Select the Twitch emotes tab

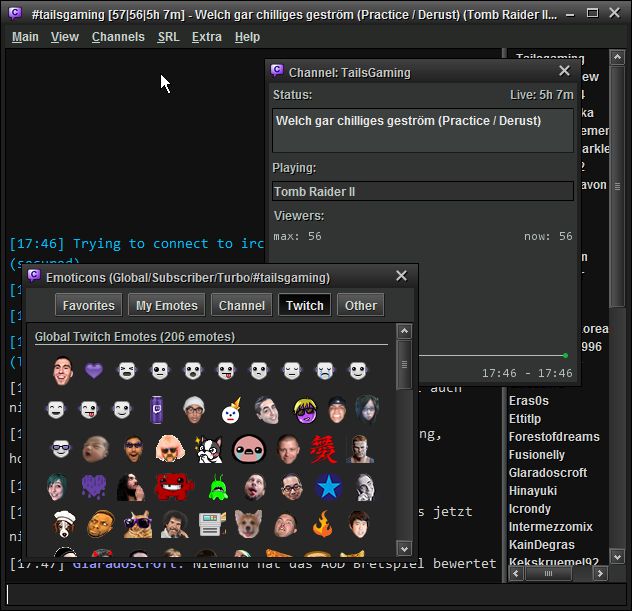[305, 305]
